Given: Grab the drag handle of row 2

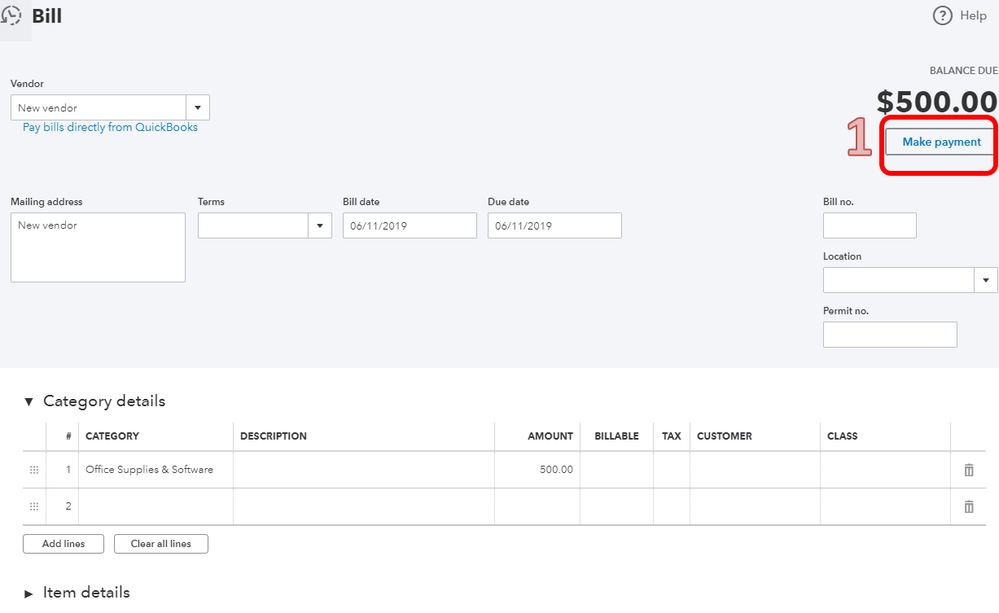Looking at the screenshot, I should [34, 507].
